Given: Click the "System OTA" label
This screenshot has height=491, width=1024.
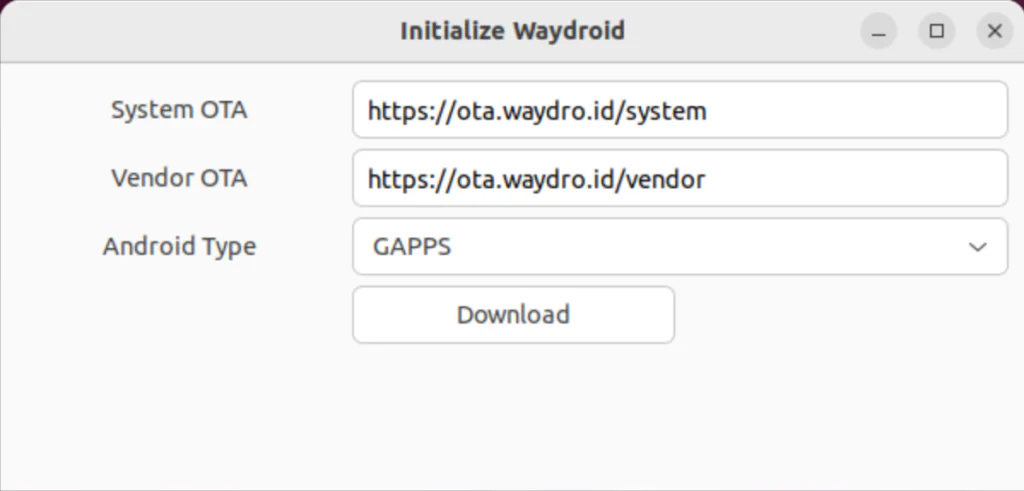Looking at the screenshot, I should click(x=179, y=110).
